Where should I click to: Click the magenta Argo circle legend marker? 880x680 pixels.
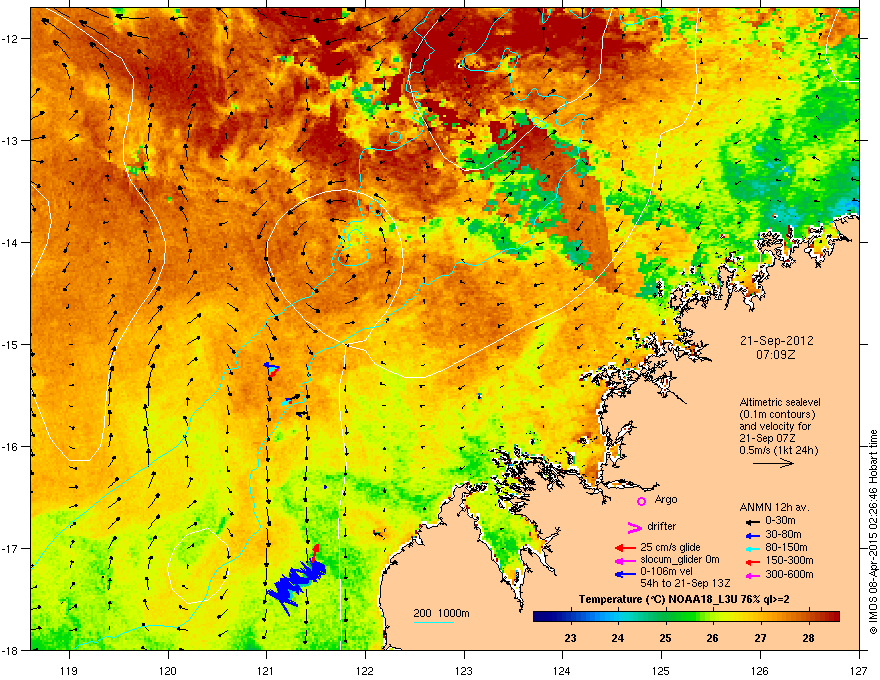point(641,501)
